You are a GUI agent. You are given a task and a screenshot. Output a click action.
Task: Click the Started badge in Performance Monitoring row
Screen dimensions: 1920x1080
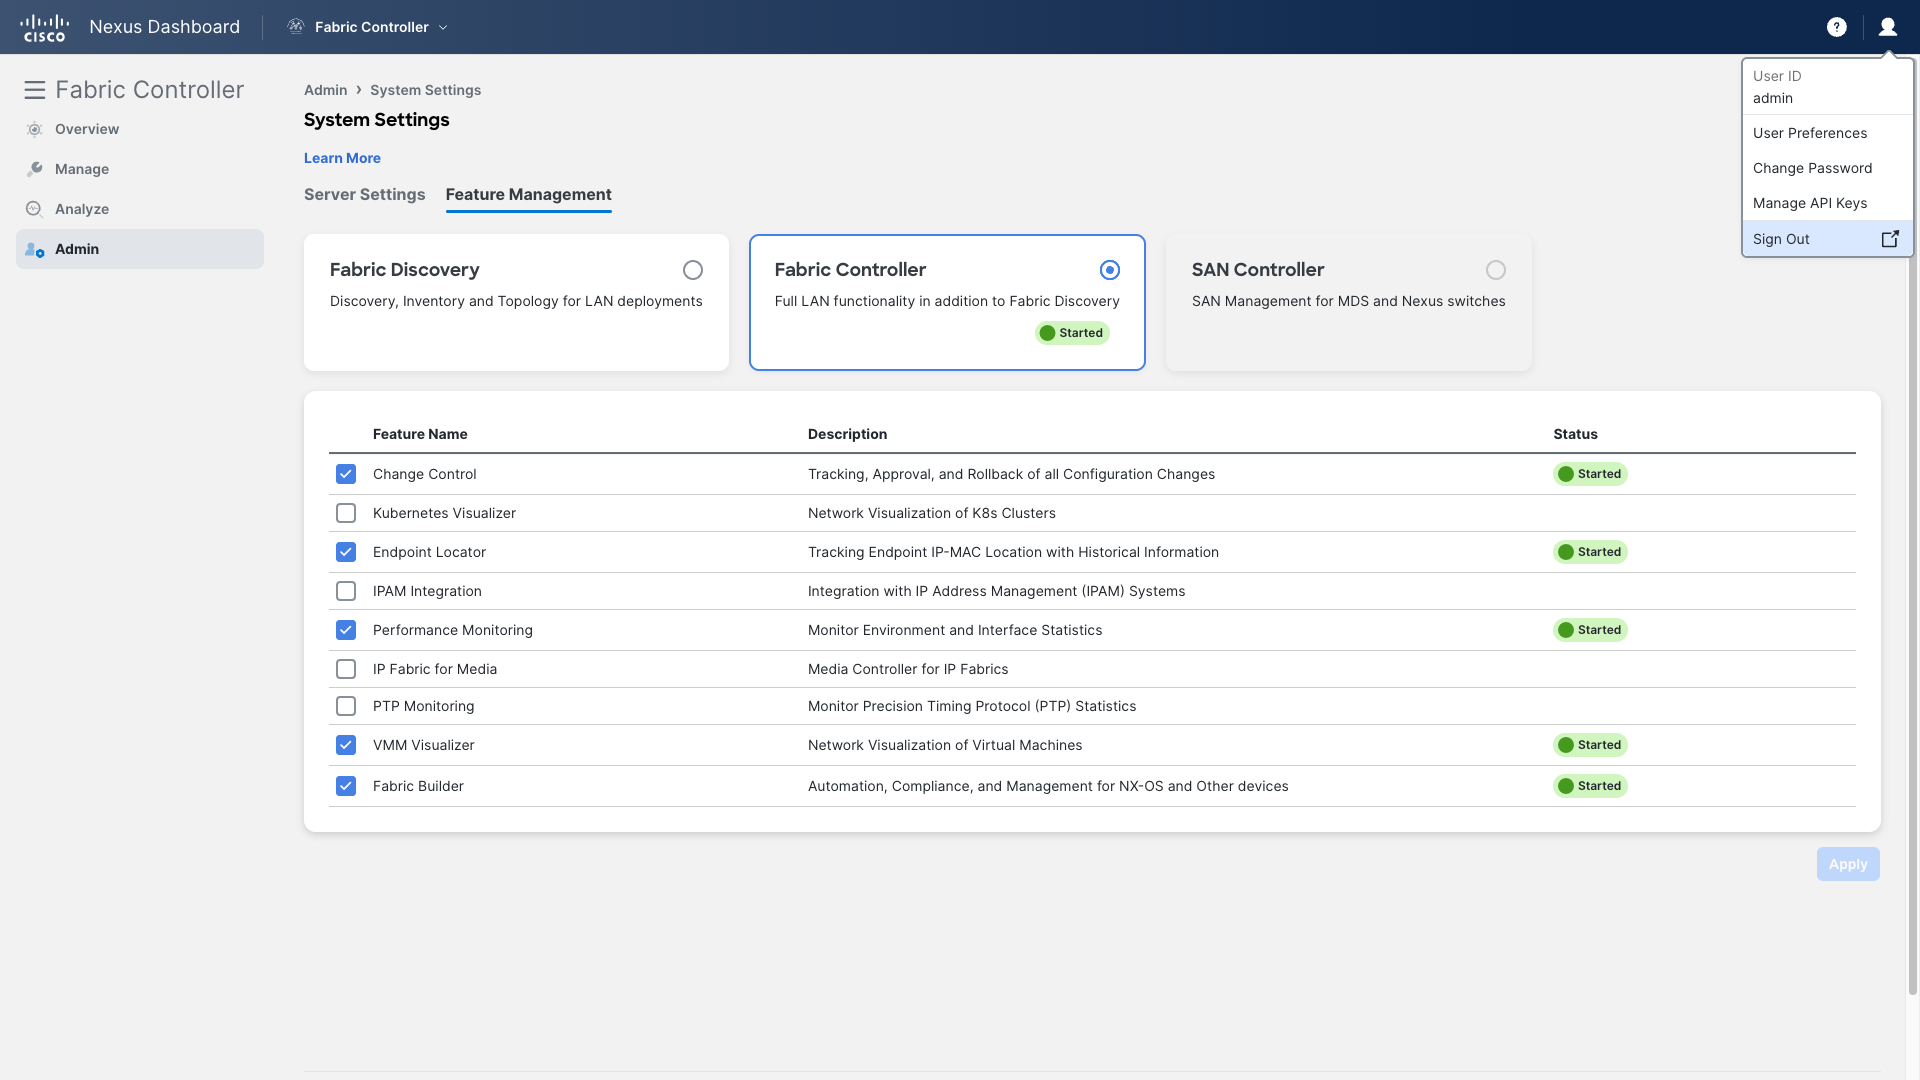(x=1590, y=630)
